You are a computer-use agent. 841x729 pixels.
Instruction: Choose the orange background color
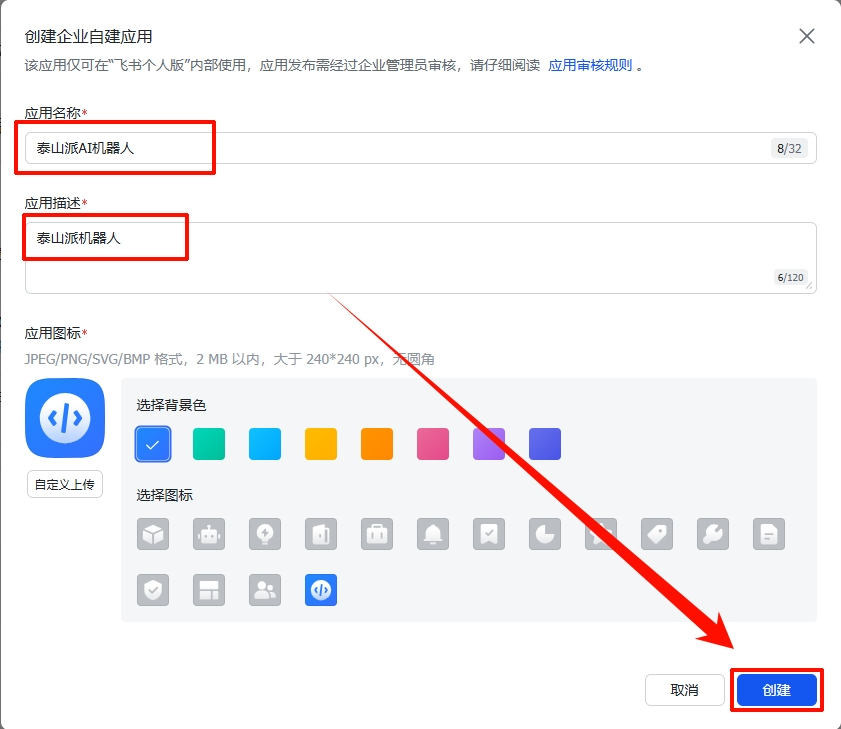click(376, 444)
